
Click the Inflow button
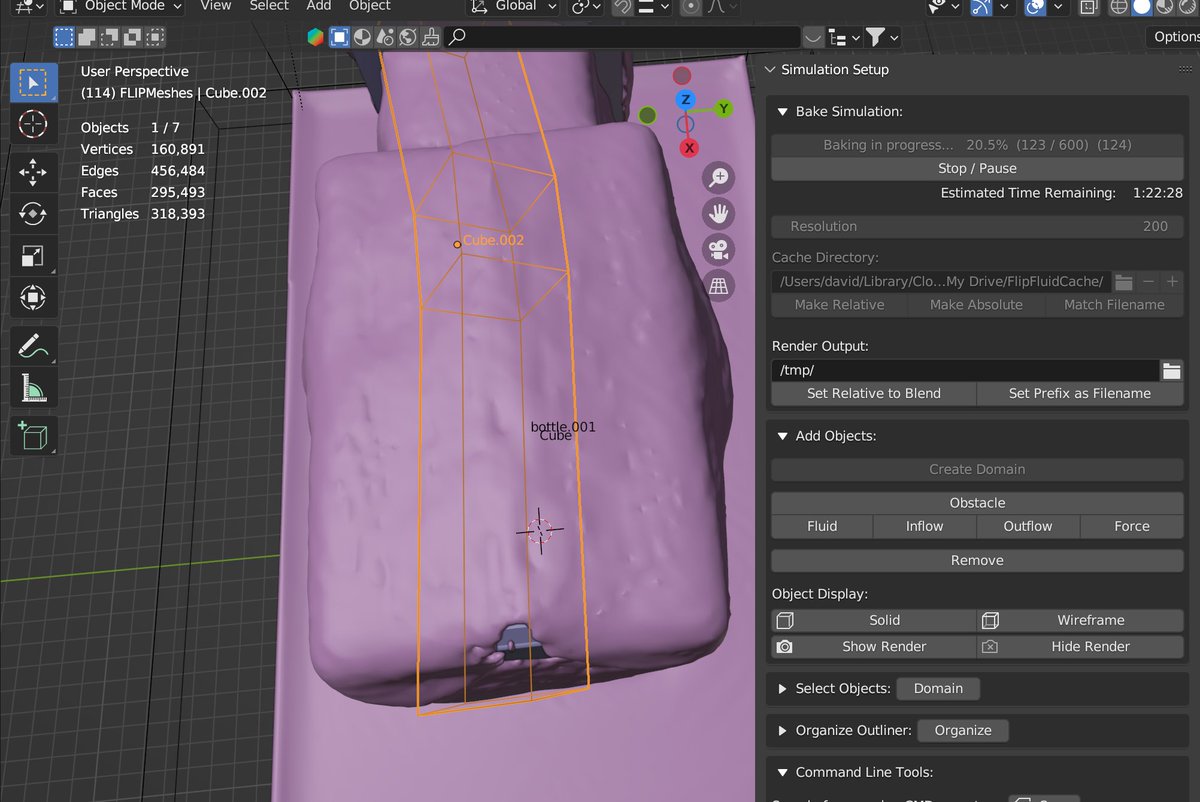point(925,526)
